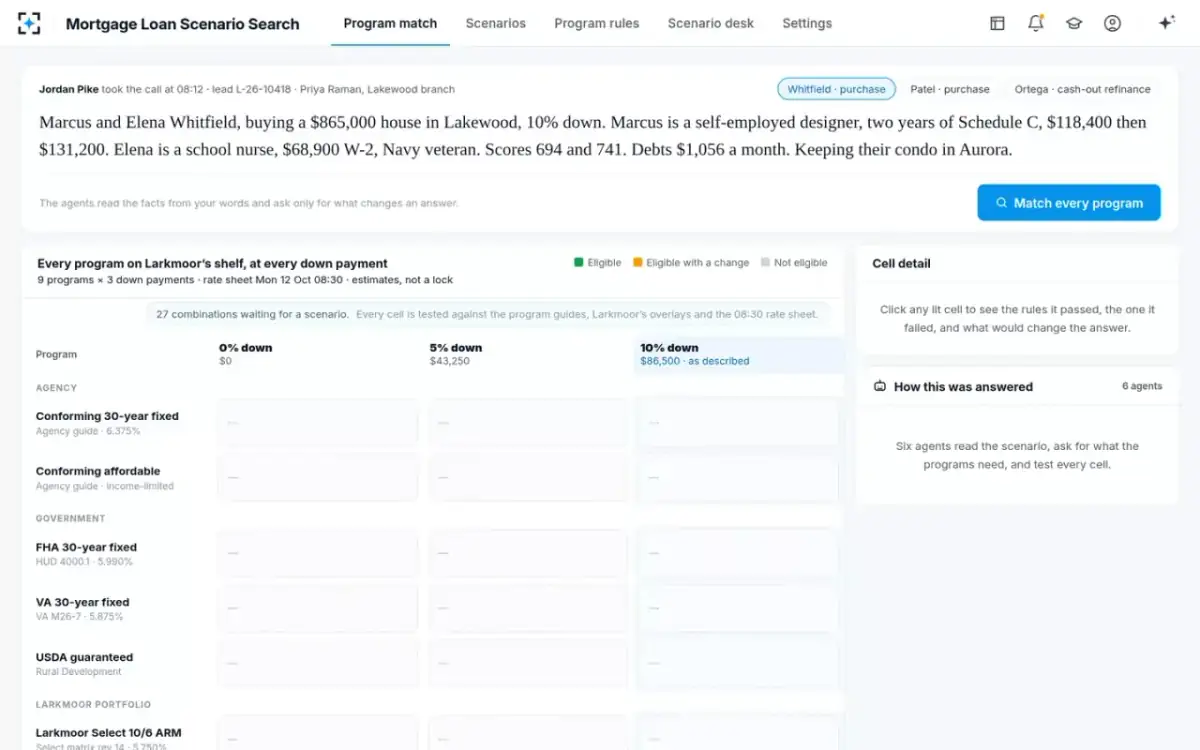Click grey Not eligible legend swatch
1200x750 pixels.
(x=765, y=263)
